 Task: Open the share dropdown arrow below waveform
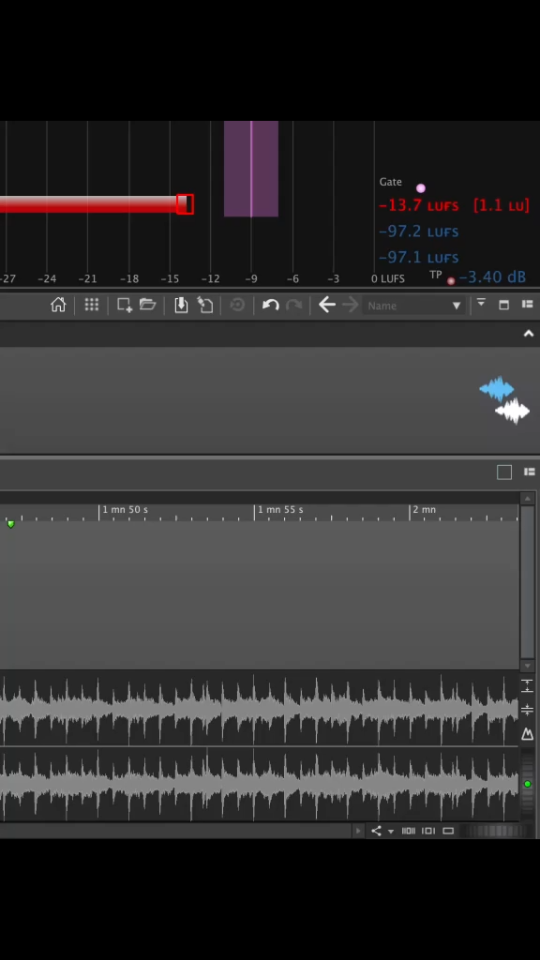pos(391,831)
